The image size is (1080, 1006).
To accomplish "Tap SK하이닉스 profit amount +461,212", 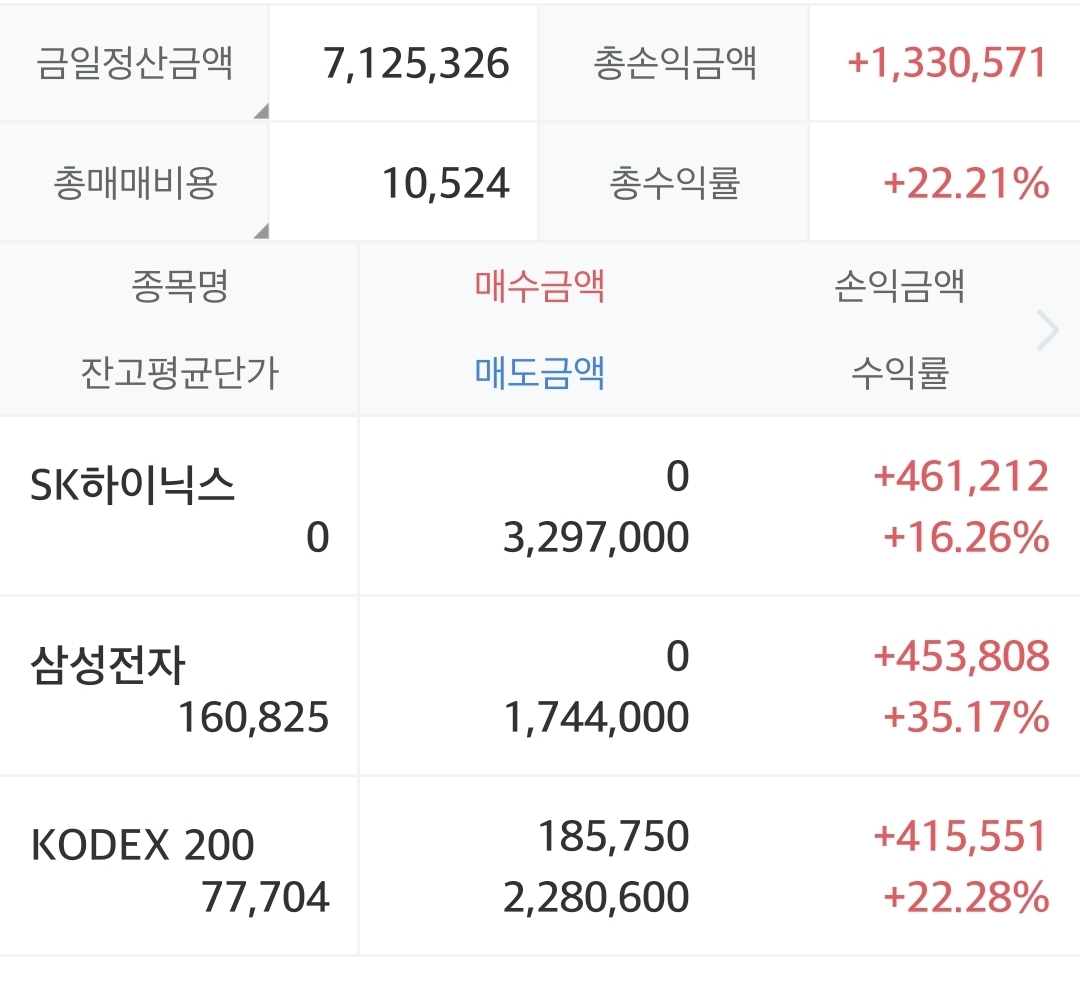I will (961, 477).
